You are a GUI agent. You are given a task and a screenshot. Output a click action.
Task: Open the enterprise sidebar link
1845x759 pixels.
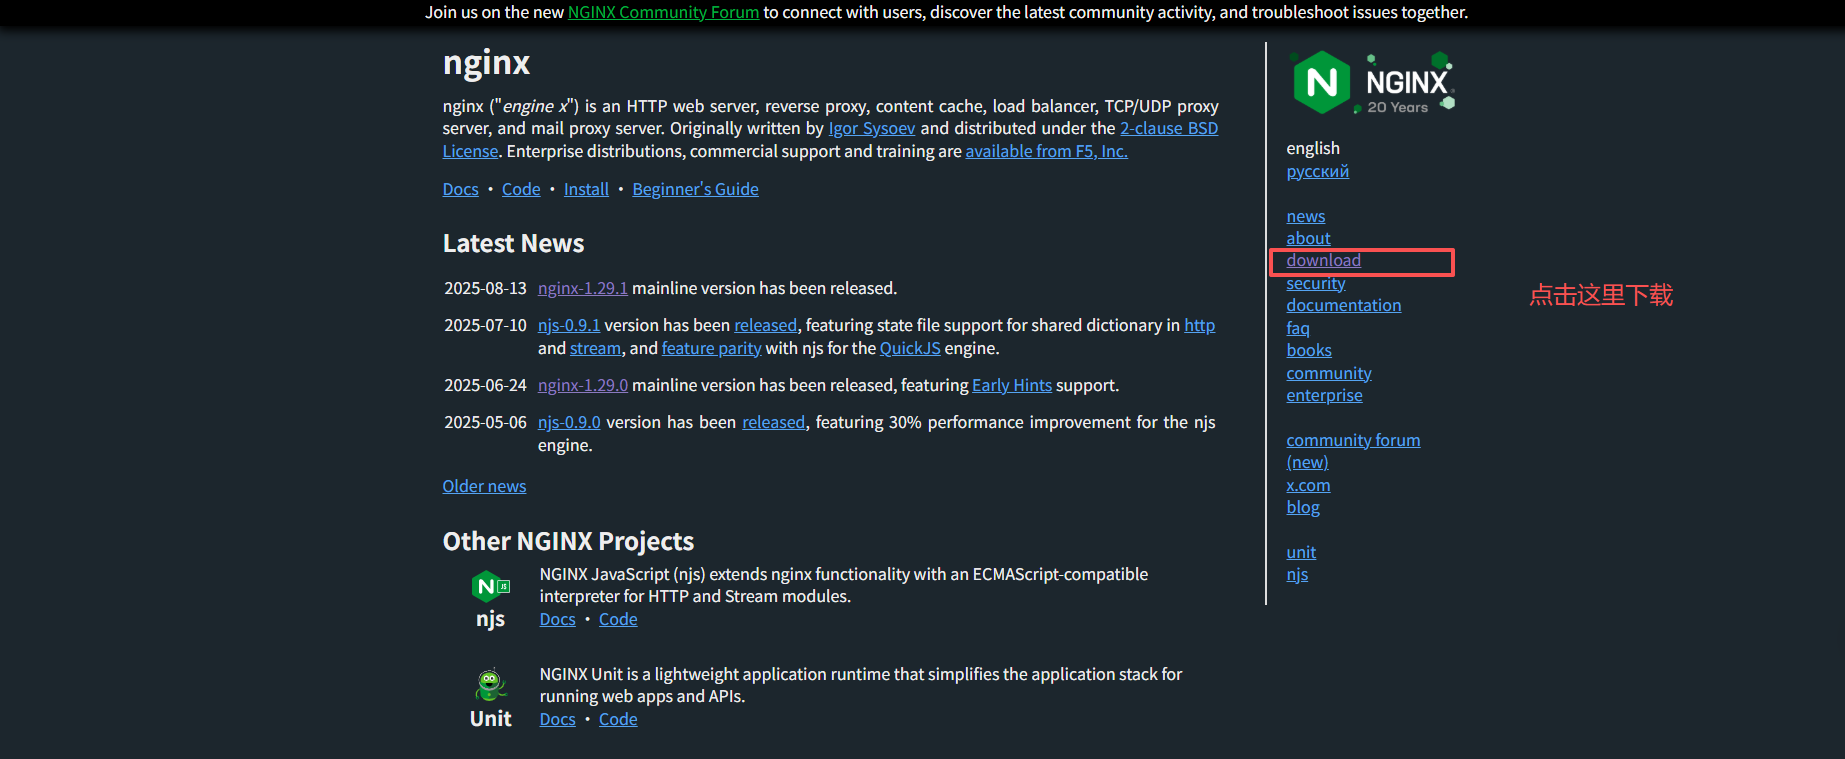click(1325, 395)
